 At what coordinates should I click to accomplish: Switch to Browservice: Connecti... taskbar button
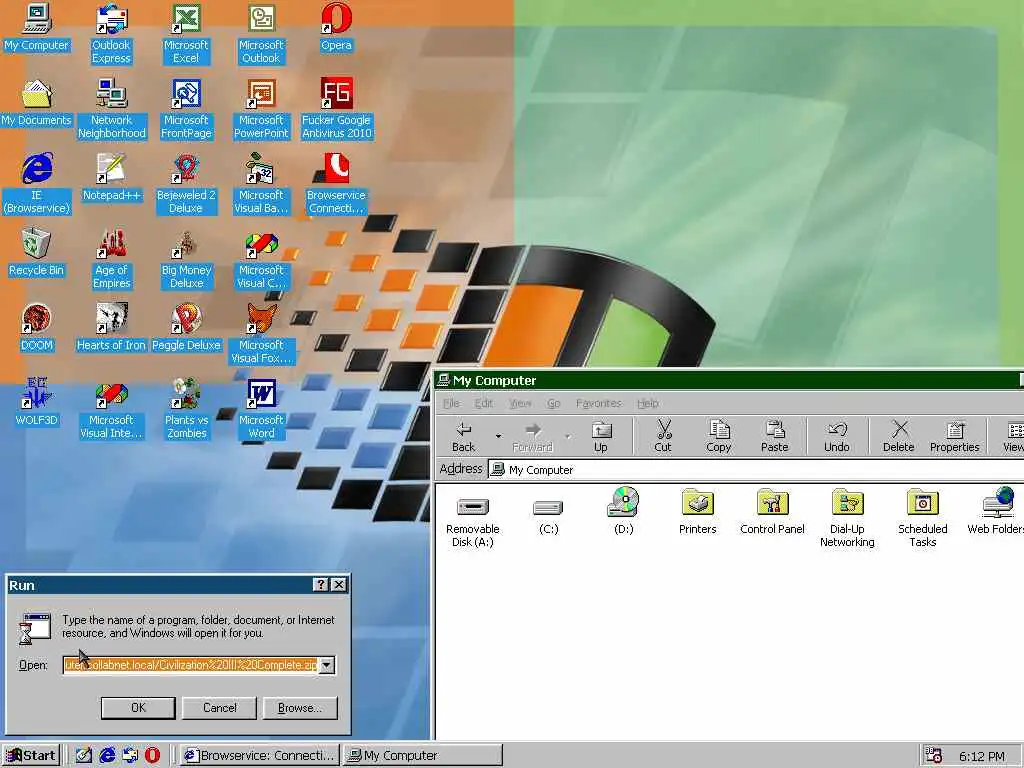pyautogui.click(x=260, y=756)
